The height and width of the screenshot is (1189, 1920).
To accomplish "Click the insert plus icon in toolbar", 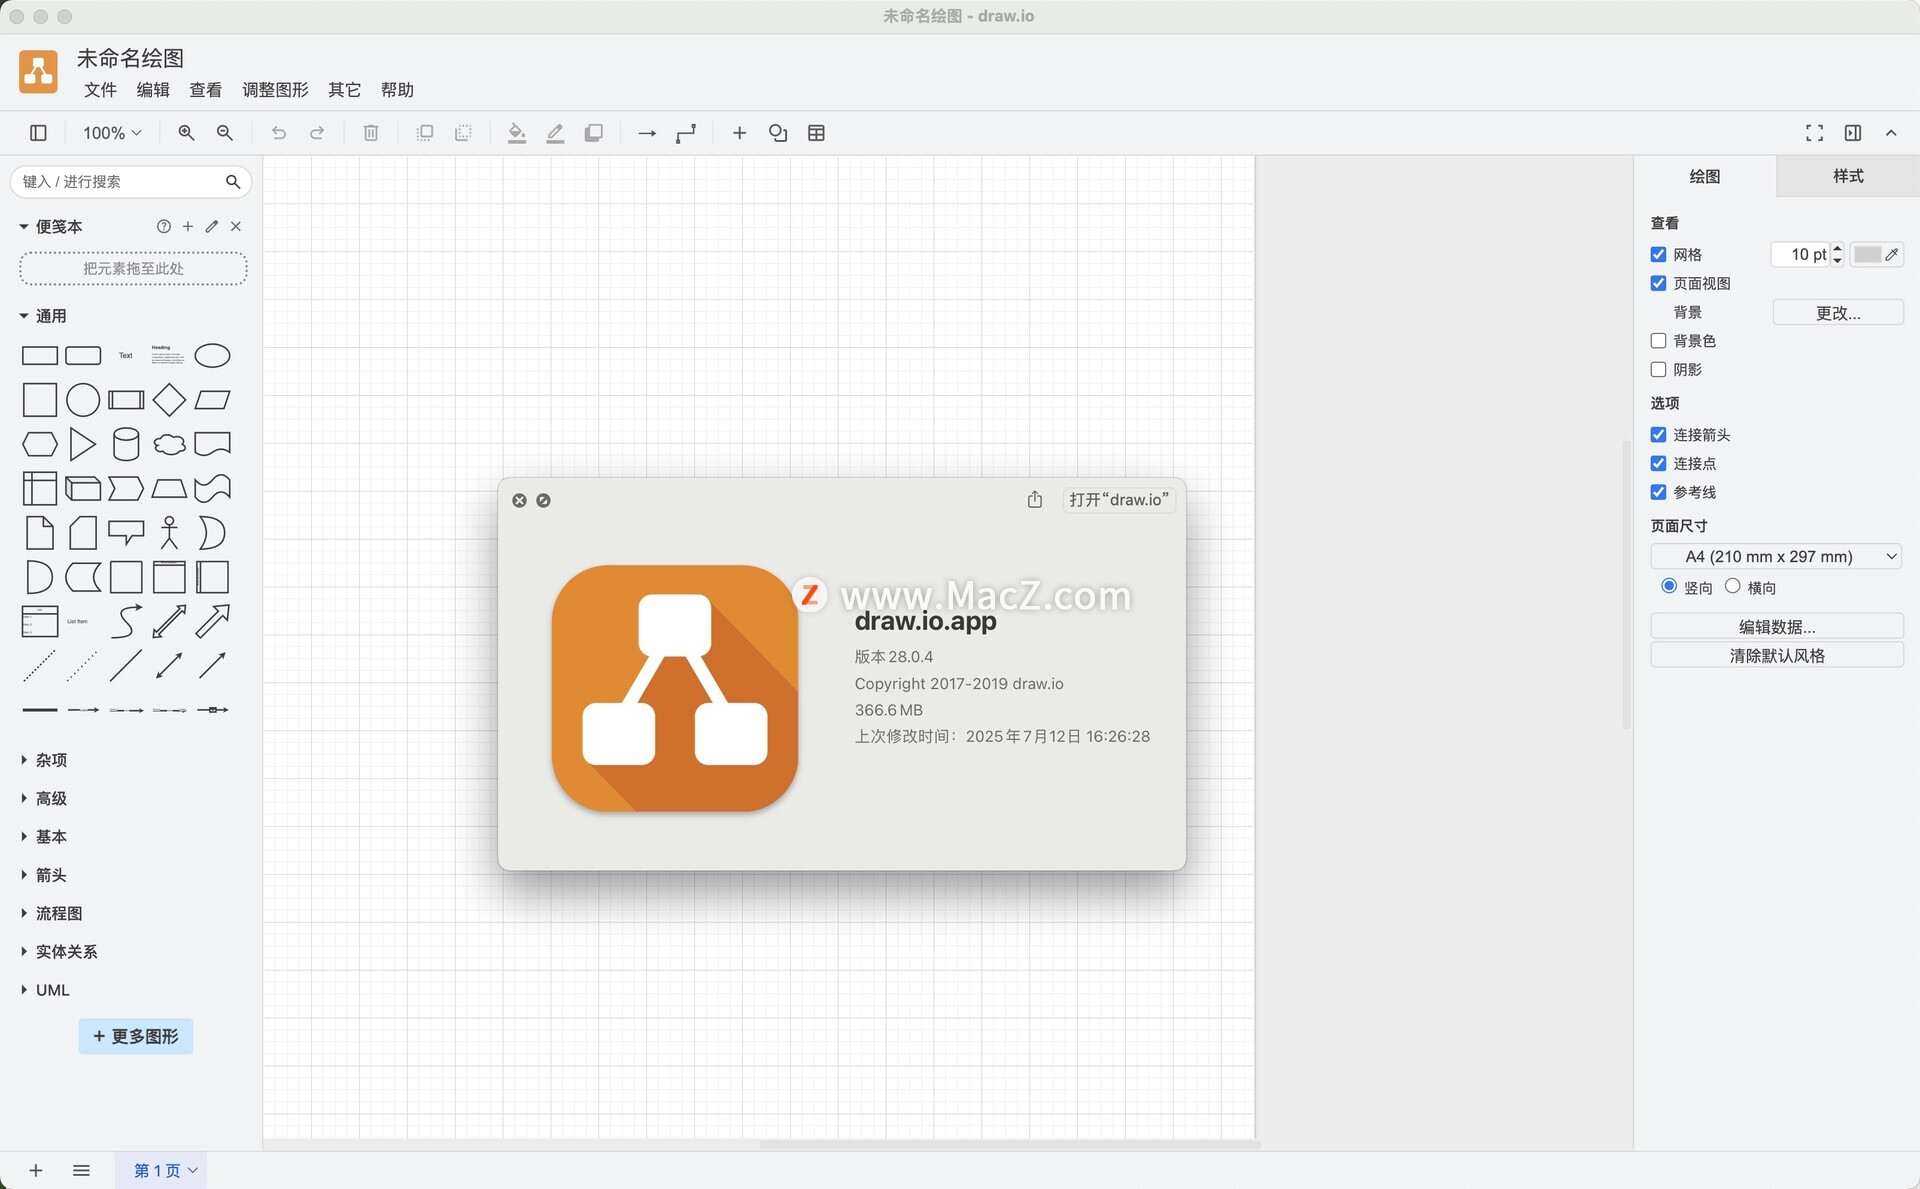I will pyautogui.click(x=739, y=133).
